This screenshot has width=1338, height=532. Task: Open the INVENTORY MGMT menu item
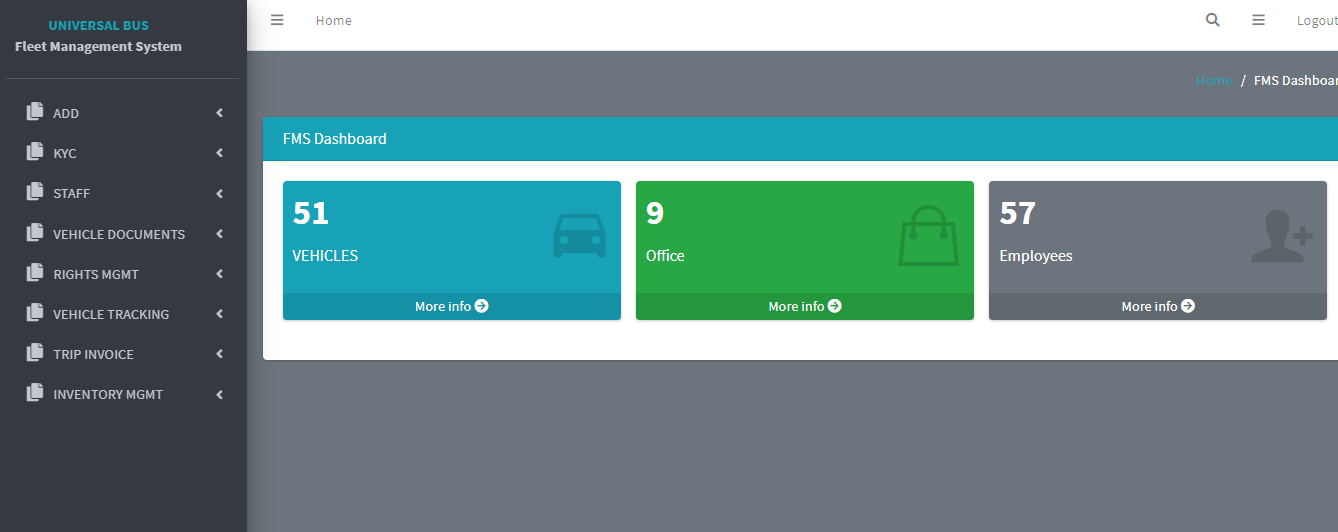point(123,394)
